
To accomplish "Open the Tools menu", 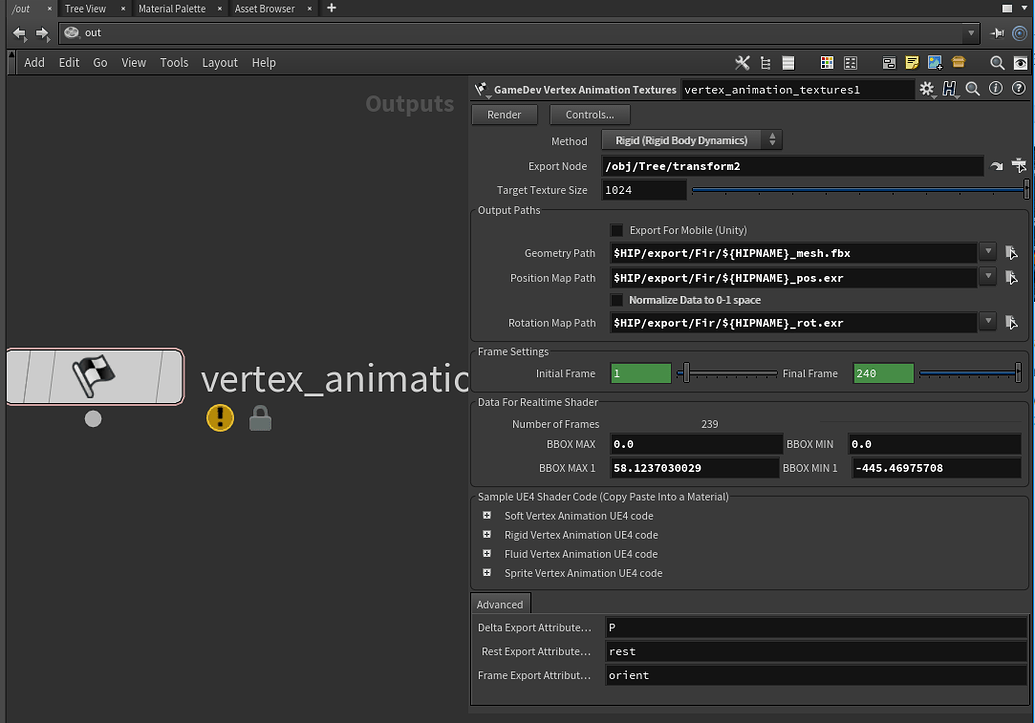I will (x=174, y=63).
